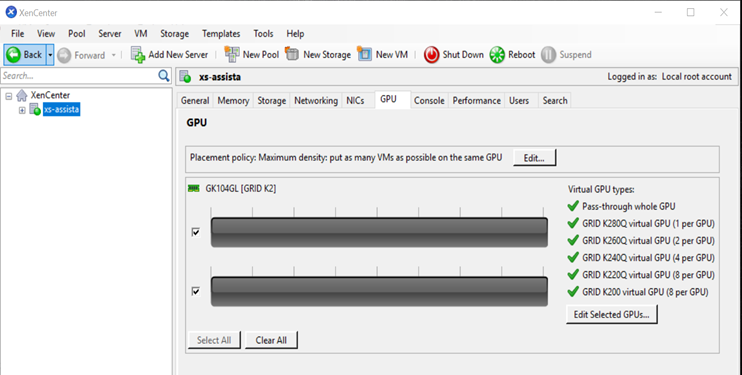The height and width of the screenshot is (375, 742).
Task: Click the New Storage toolbar icon
Action: click(292, 54)
